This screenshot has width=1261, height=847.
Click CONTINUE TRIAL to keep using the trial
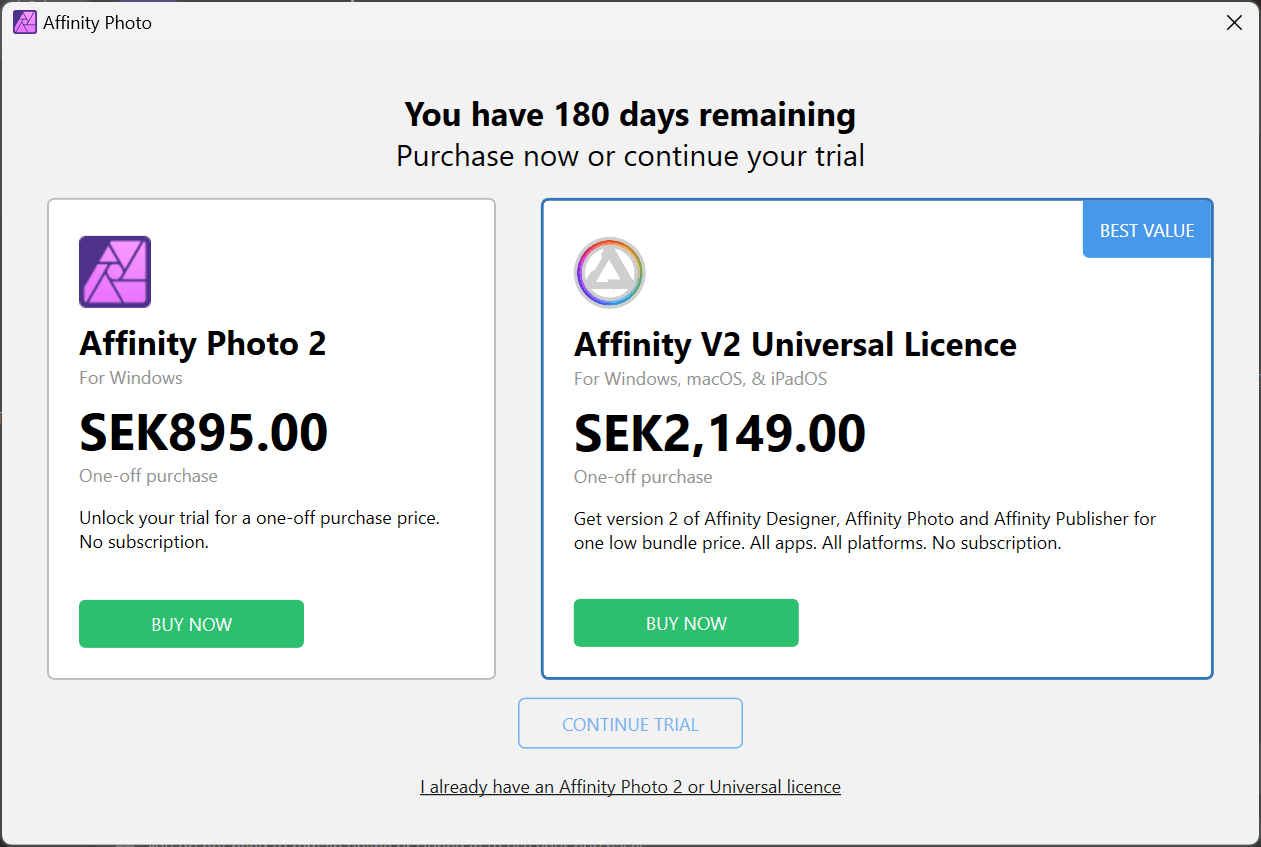click(630, 723)
